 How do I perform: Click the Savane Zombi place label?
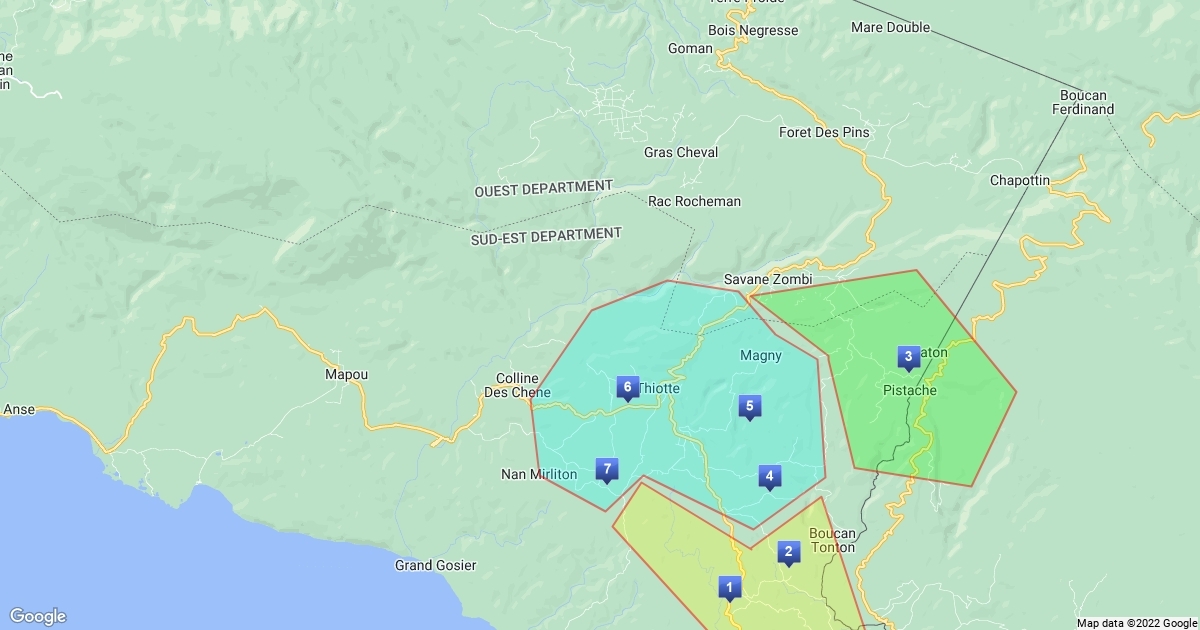768,279
